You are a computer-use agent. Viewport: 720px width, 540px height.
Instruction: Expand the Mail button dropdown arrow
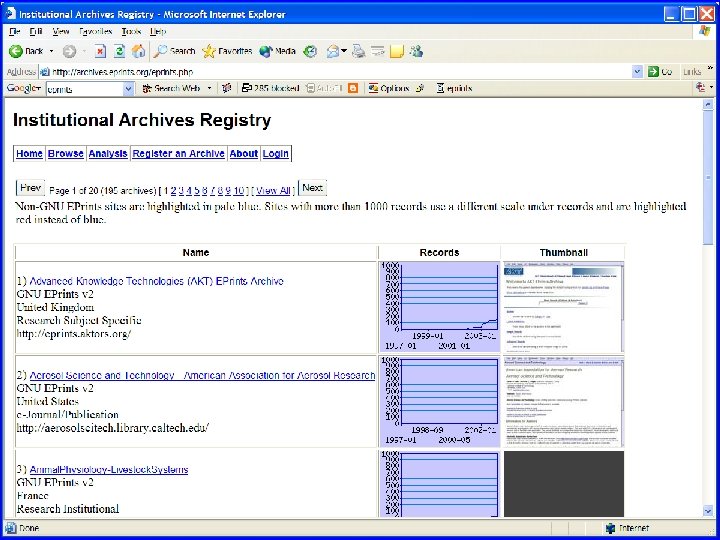(x=344, y=51)
